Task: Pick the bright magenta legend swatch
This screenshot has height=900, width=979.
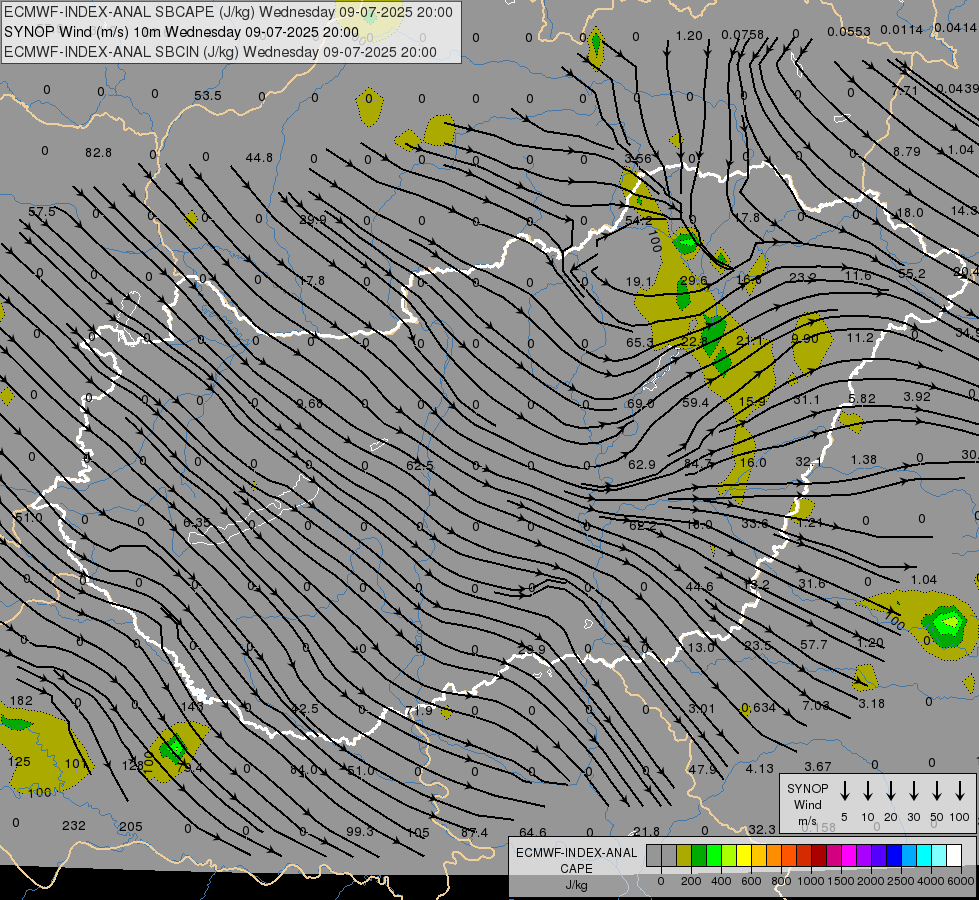Action: (x=849, y=856)
